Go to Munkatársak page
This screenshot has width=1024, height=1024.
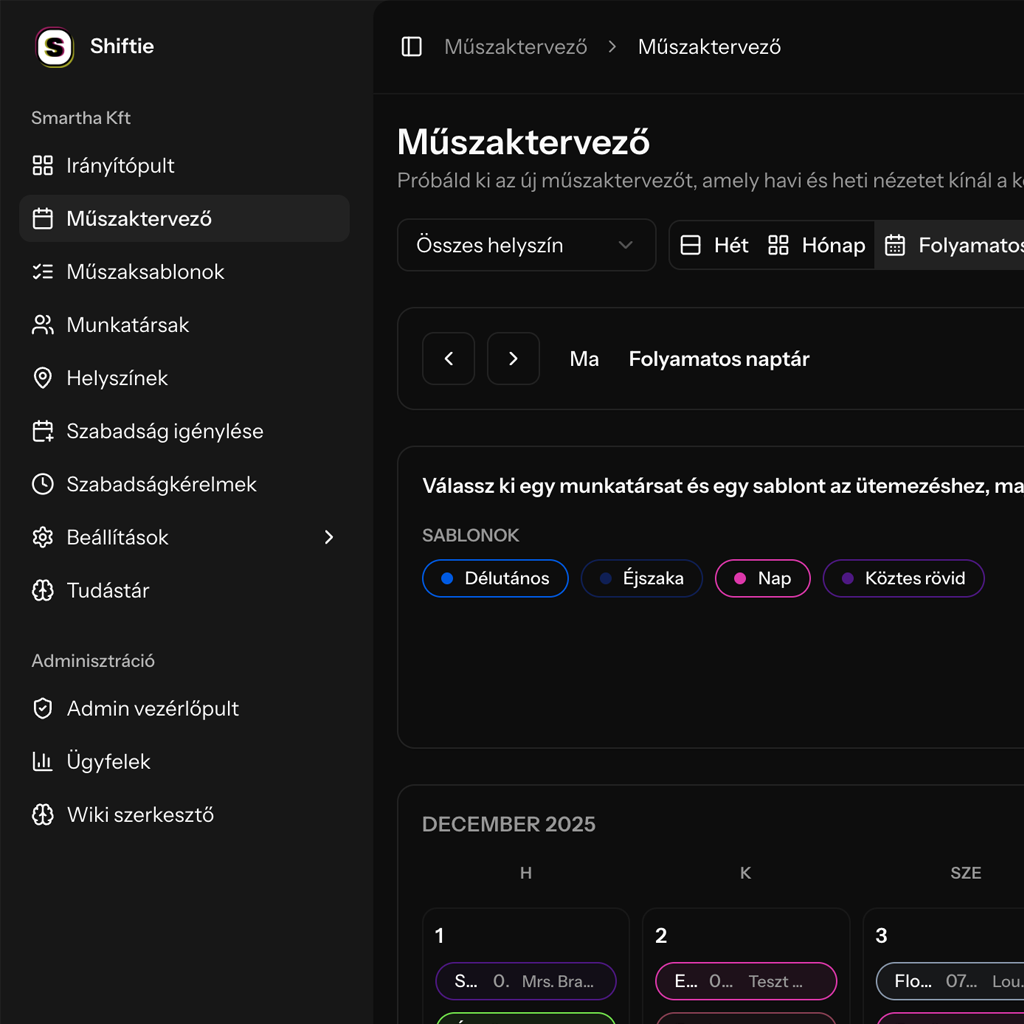pyautogui.click(x=127, y=325)
